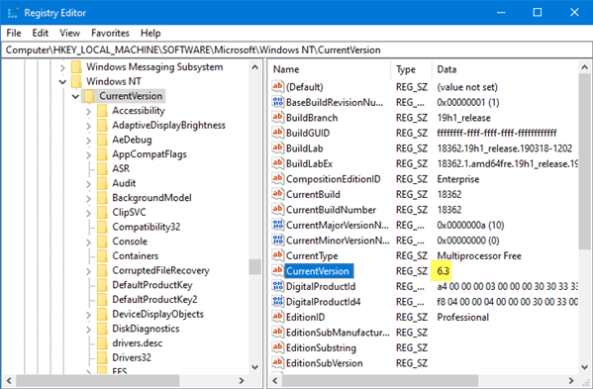Expand the BackgroundModel key
The width and height of the screenshot is (593, 389).
point(88,198)
